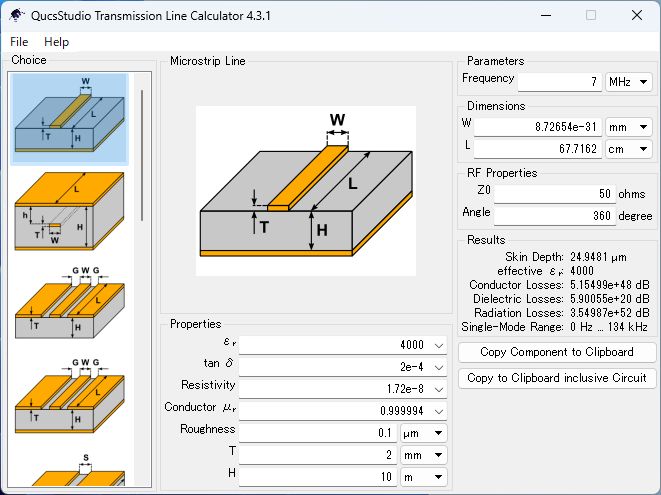Expand the εr combo box arrow

click(x=439, y=345)
